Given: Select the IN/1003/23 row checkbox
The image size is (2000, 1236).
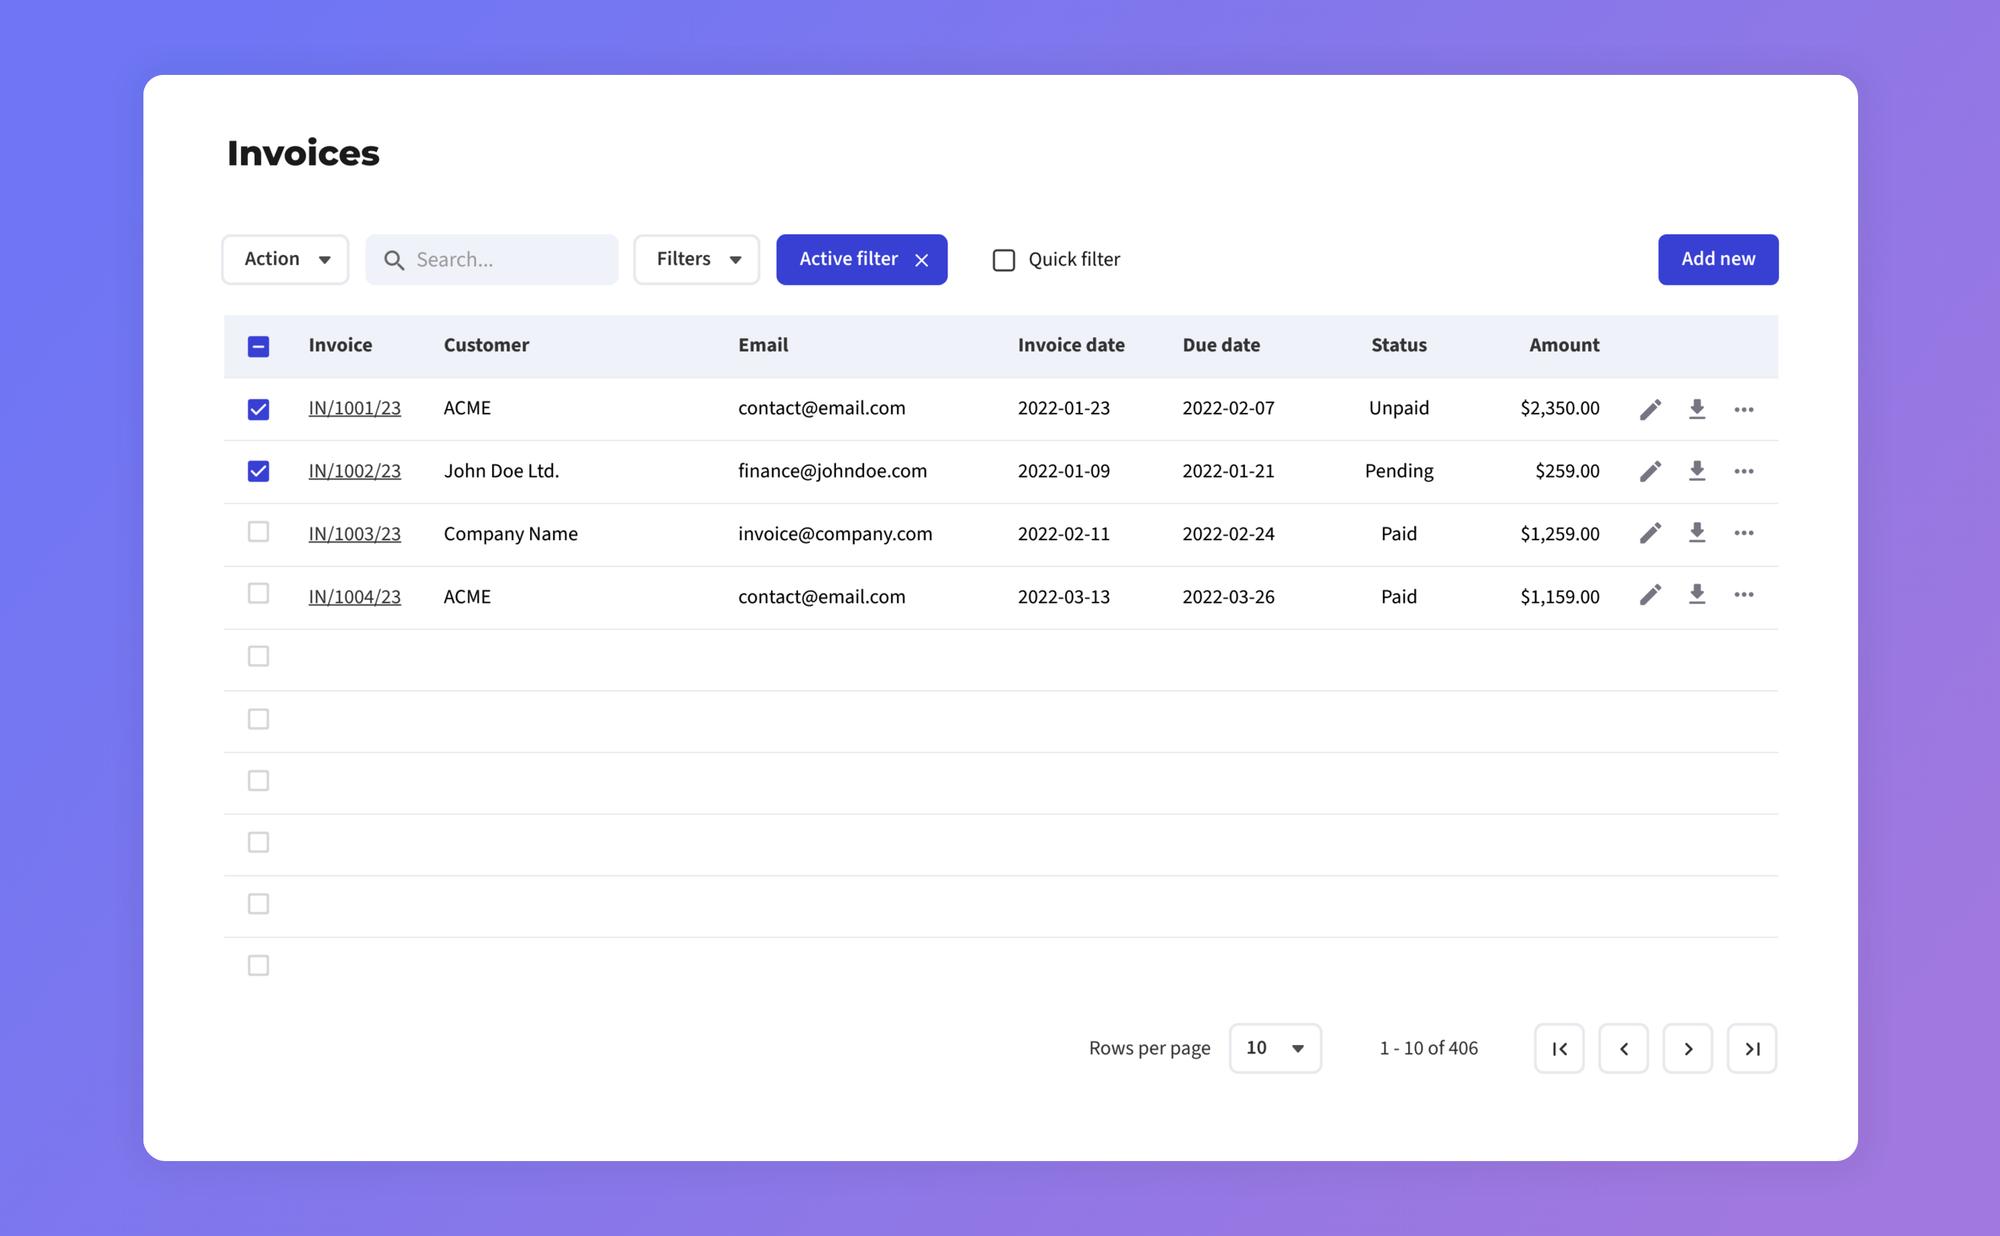Looking at the screenshot, I should pos(258,532).
